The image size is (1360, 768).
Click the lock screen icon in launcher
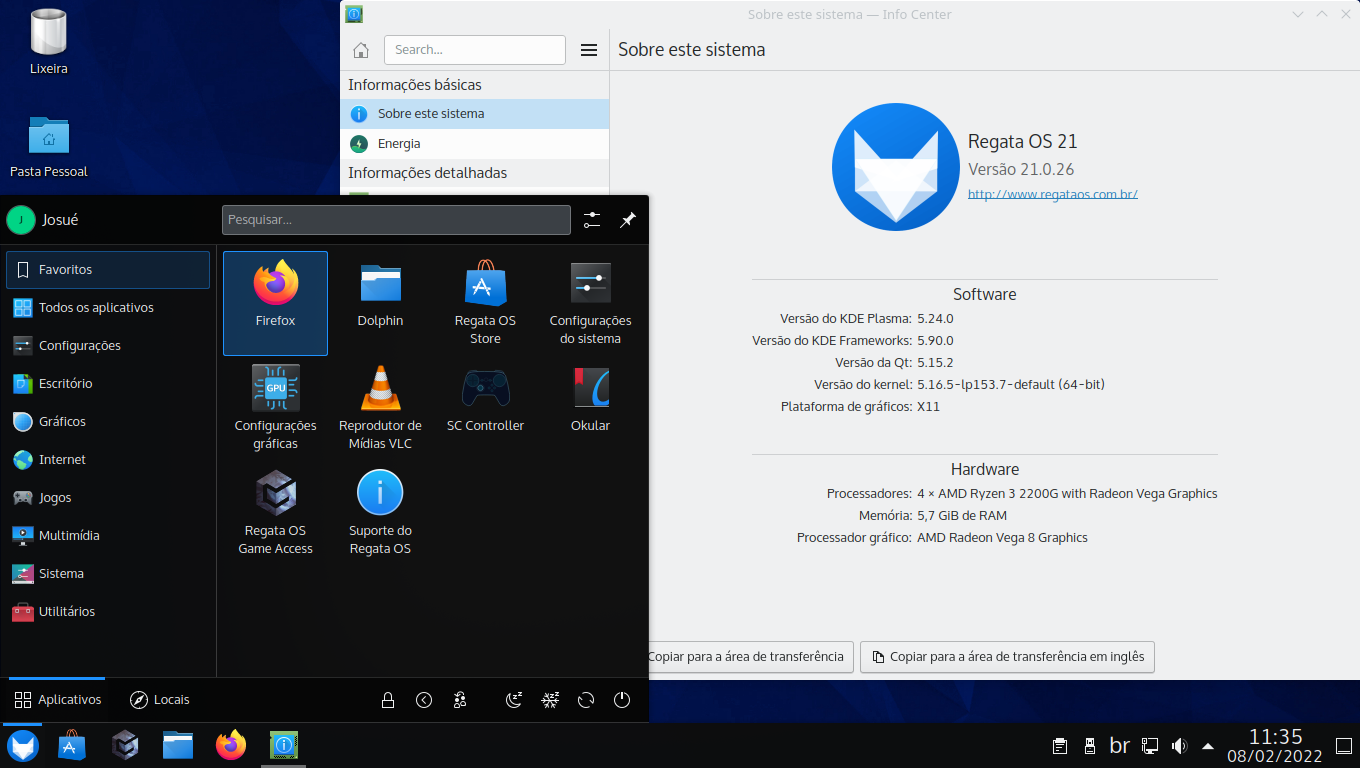click(388, 700)
